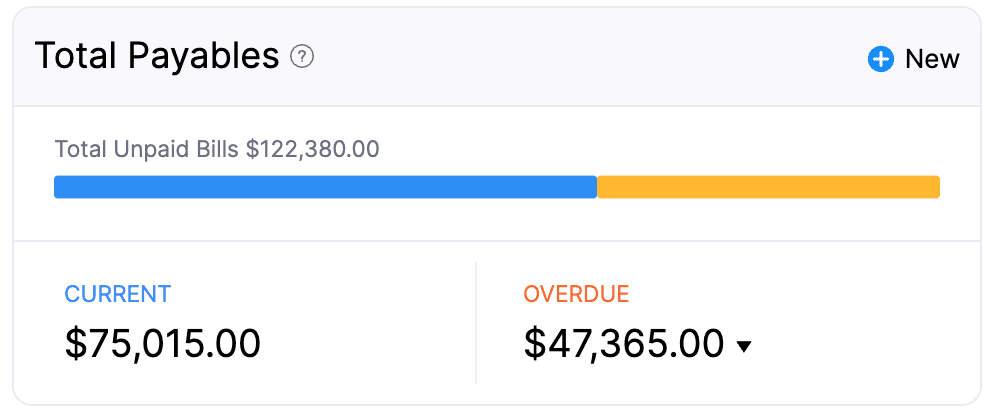Click the blue plus icon
The width and height of the screenshot is (998, 416).
(880, 59)
